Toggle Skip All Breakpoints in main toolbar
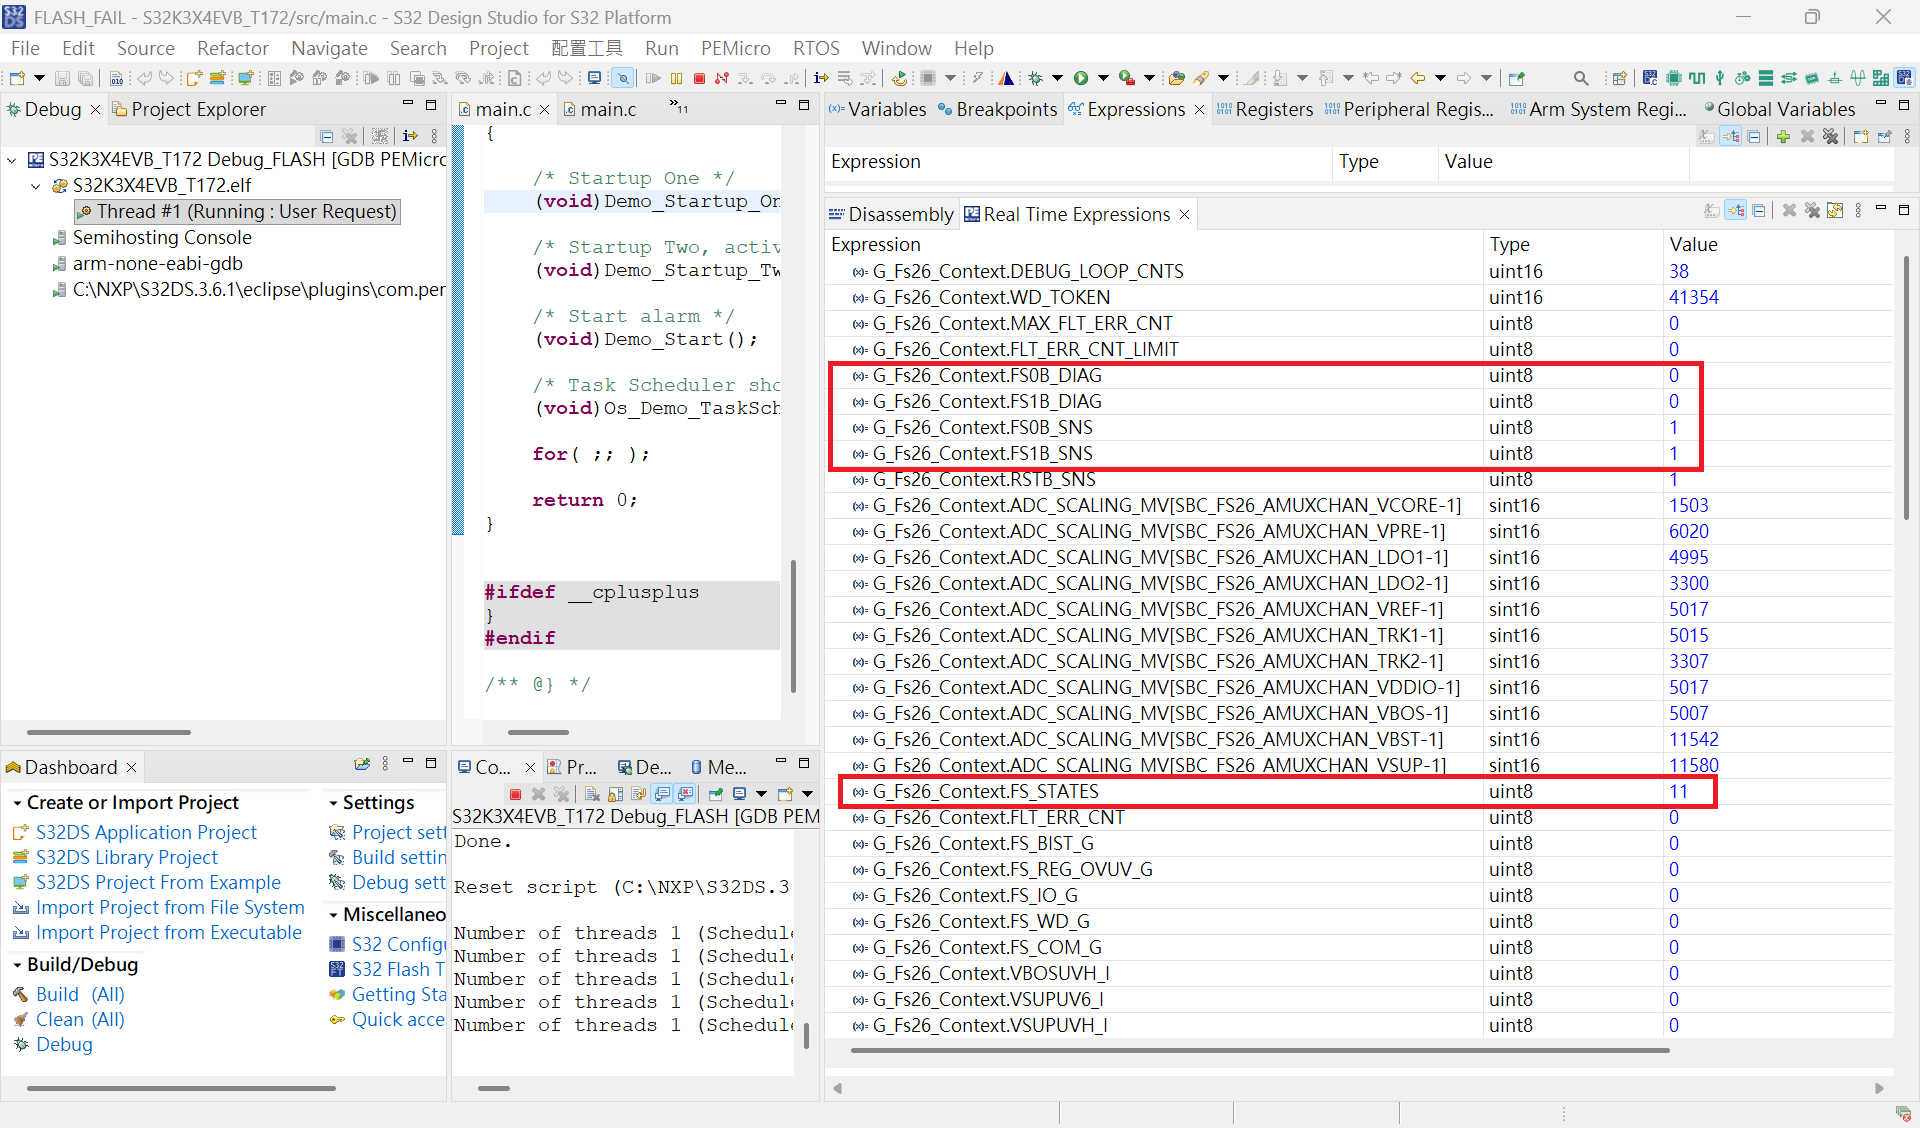Image resolution: width=1920 pixels, height=1128 pixels. (623, 78)
